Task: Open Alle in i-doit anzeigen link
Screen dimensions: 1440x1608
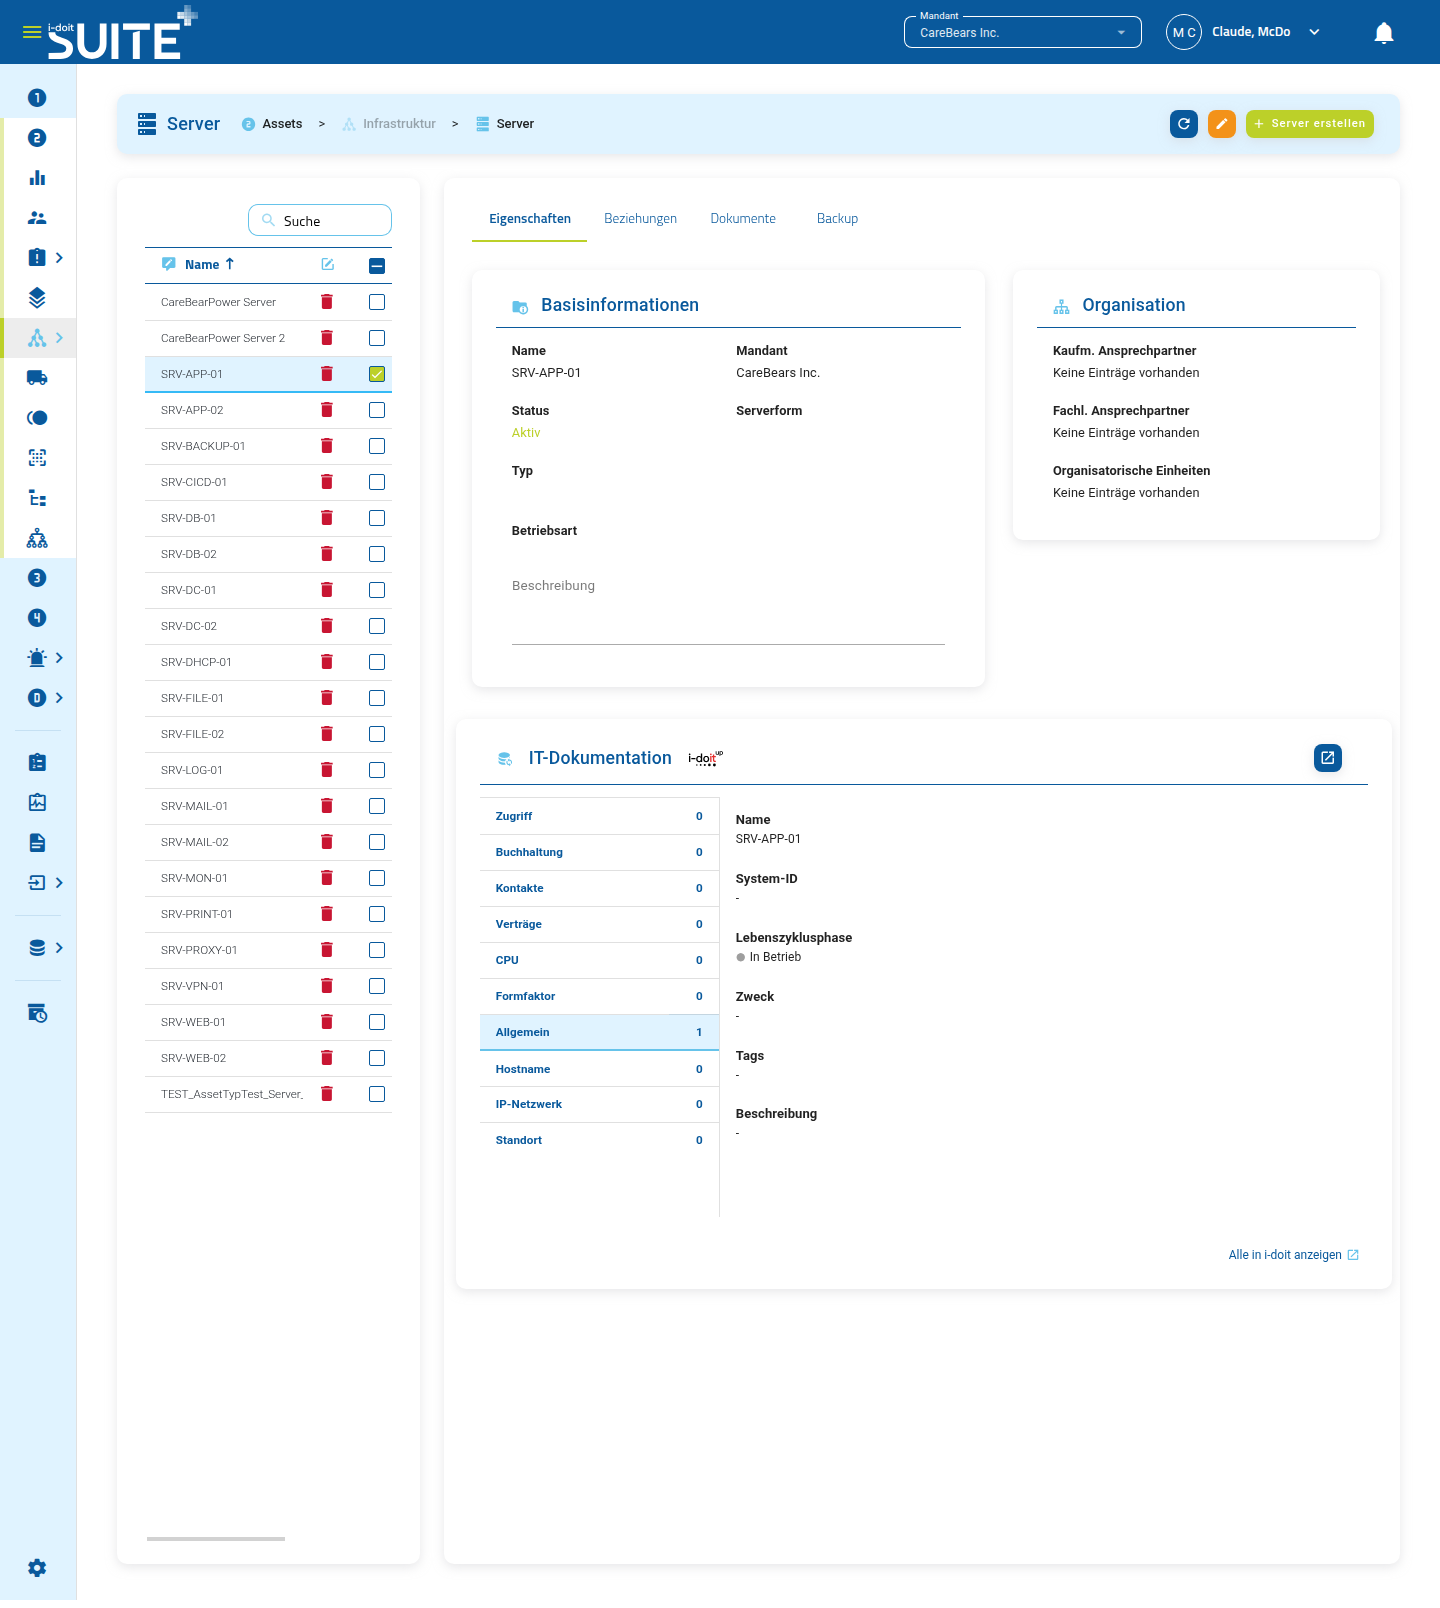Action: tap(1293, 1255)
